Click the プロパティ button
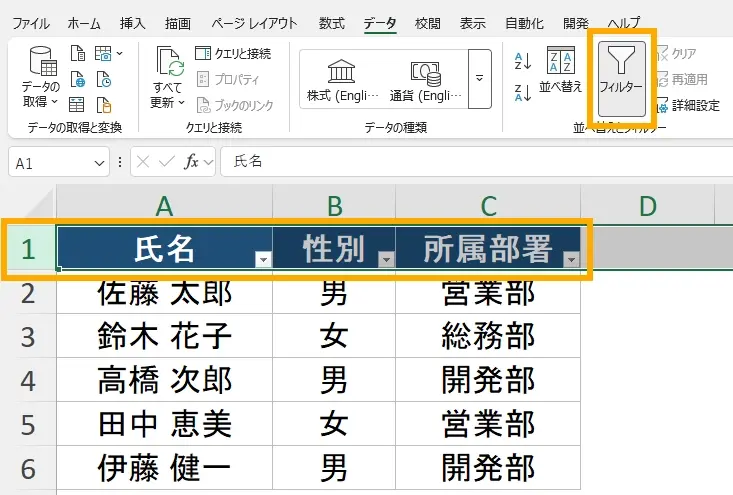This screenshot has width=733, height=495. coord(228,79)
